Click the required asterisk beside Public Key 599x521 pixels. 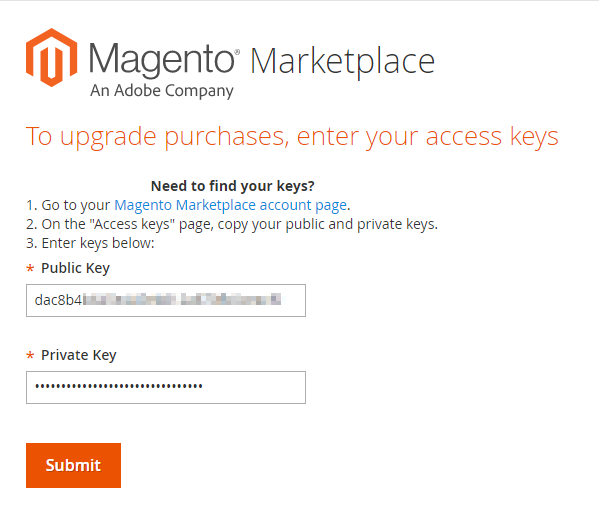(30, 269)
